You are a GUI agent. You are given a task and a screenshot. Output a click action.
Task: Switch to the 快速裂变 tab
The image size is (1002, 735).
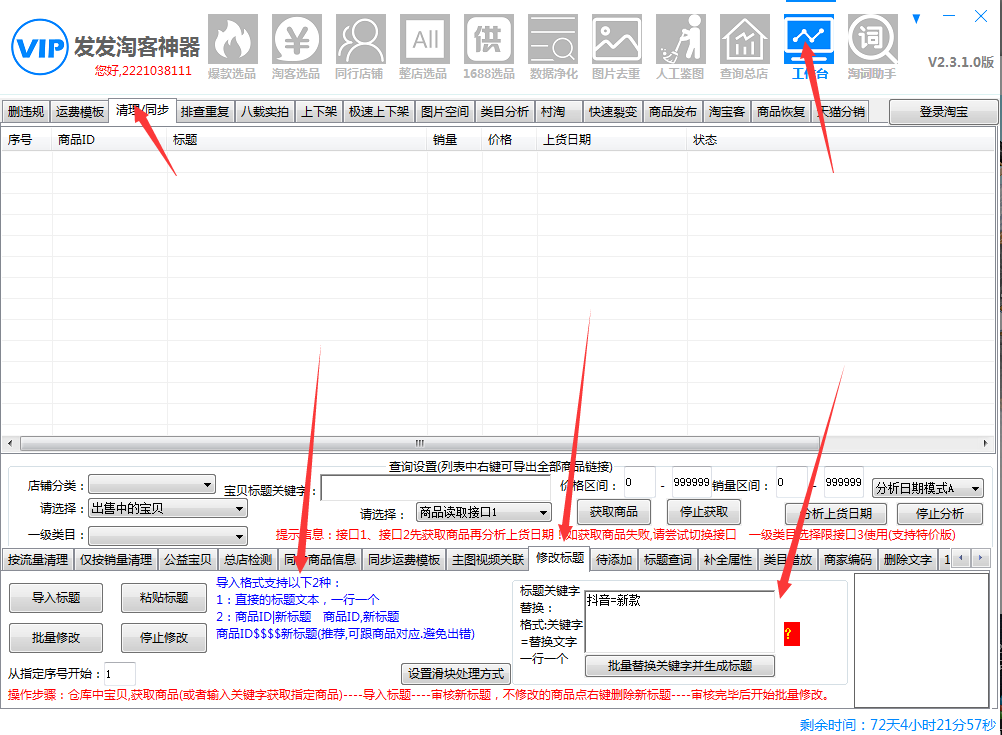(x=613, y=112)
